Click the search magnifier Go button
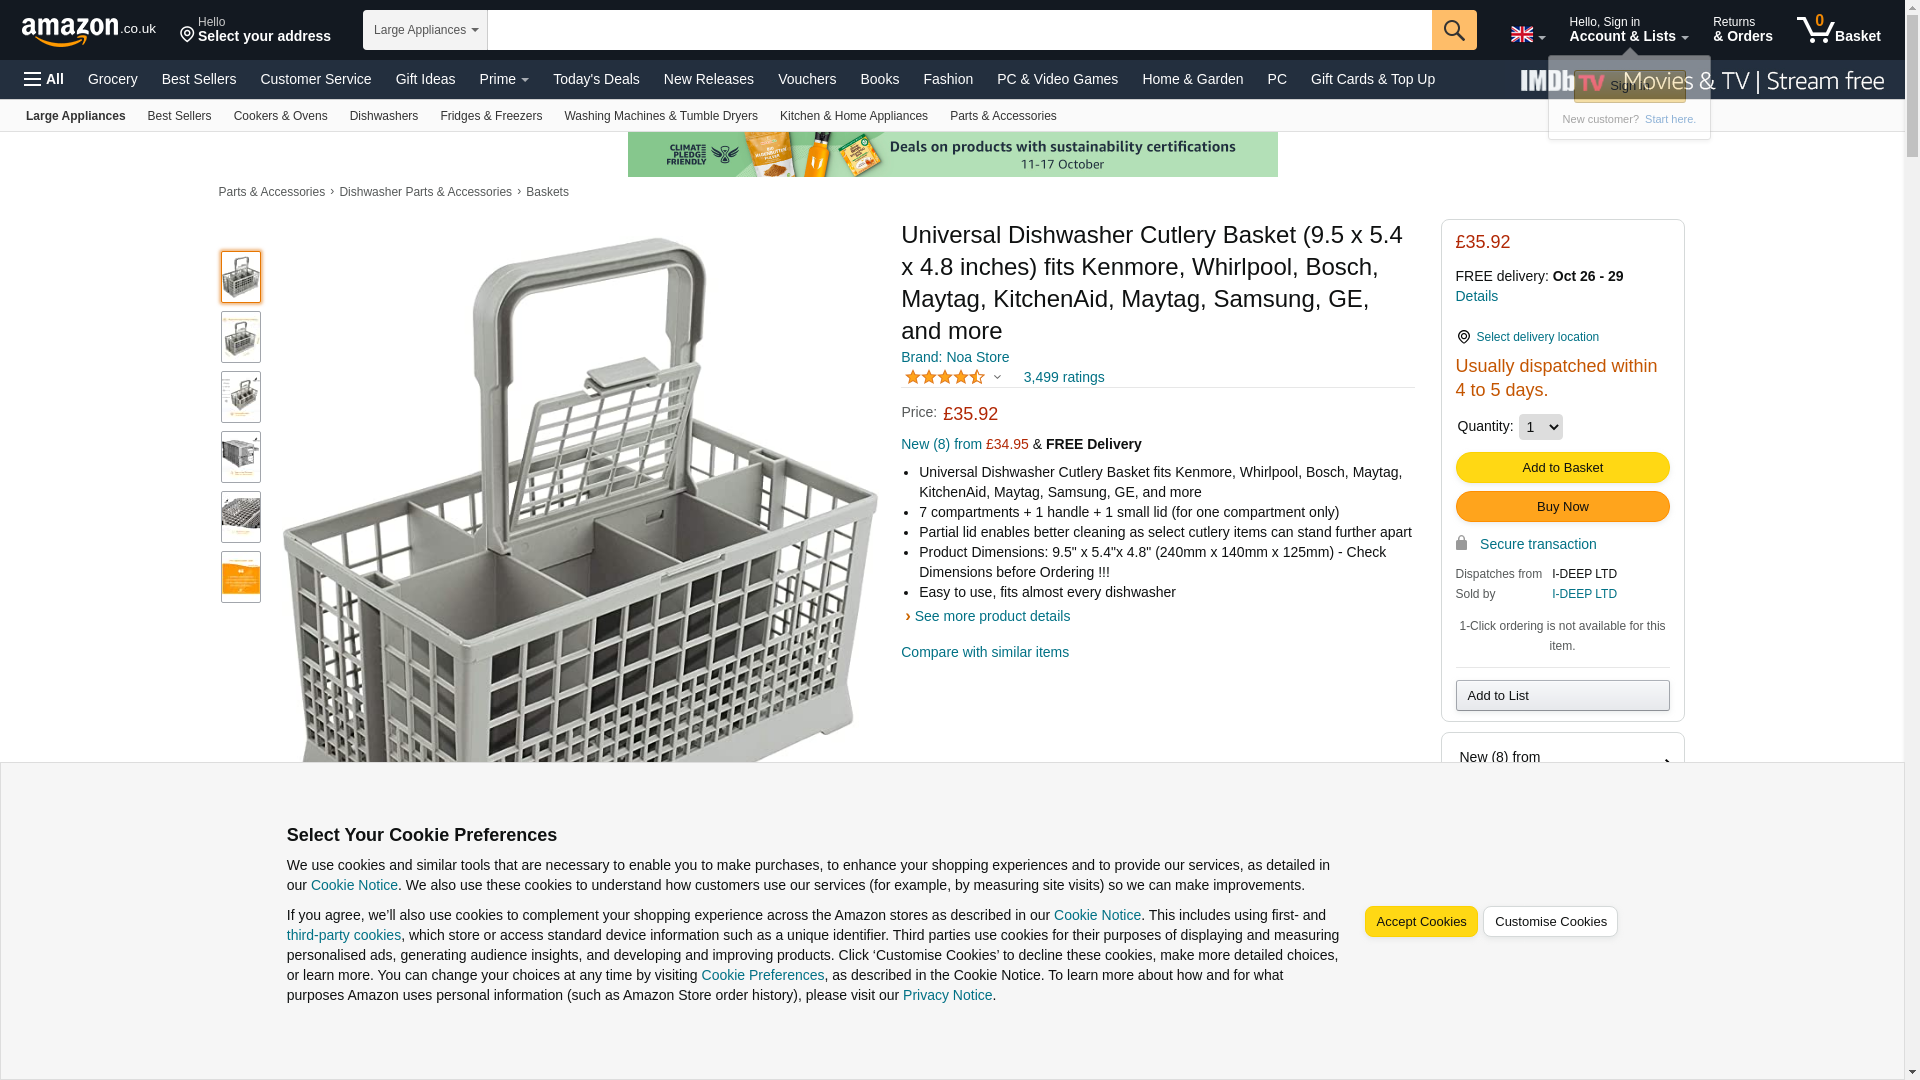This screenshot has height=1080, width=1920. tap(1454, 30)
